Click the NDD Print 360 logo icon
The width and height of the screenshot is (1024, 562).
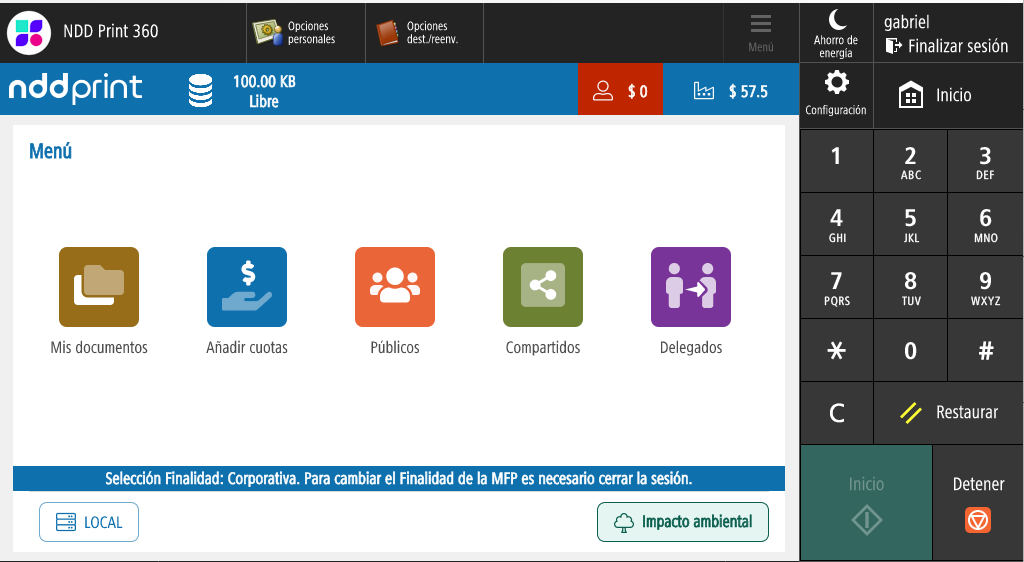coord(29,32)
